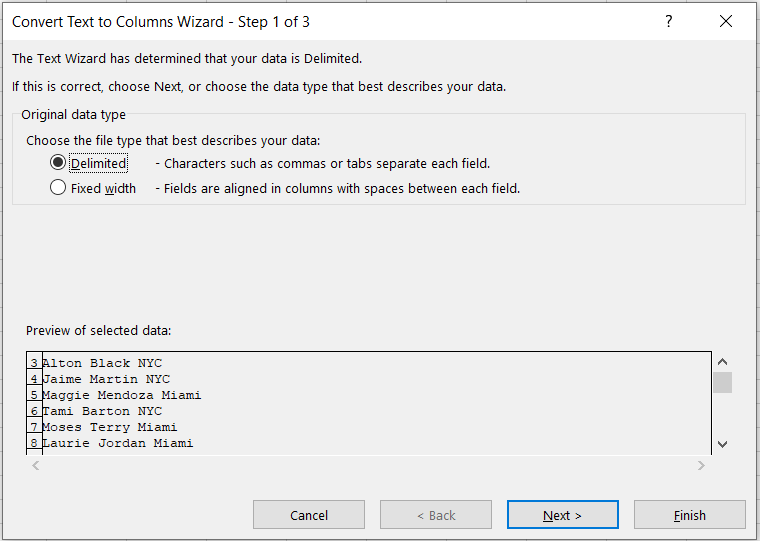Screen dimensions: 760x541
Task: Click the preview's vertical scrollbar thumb
Action: [x=723, y=382]
